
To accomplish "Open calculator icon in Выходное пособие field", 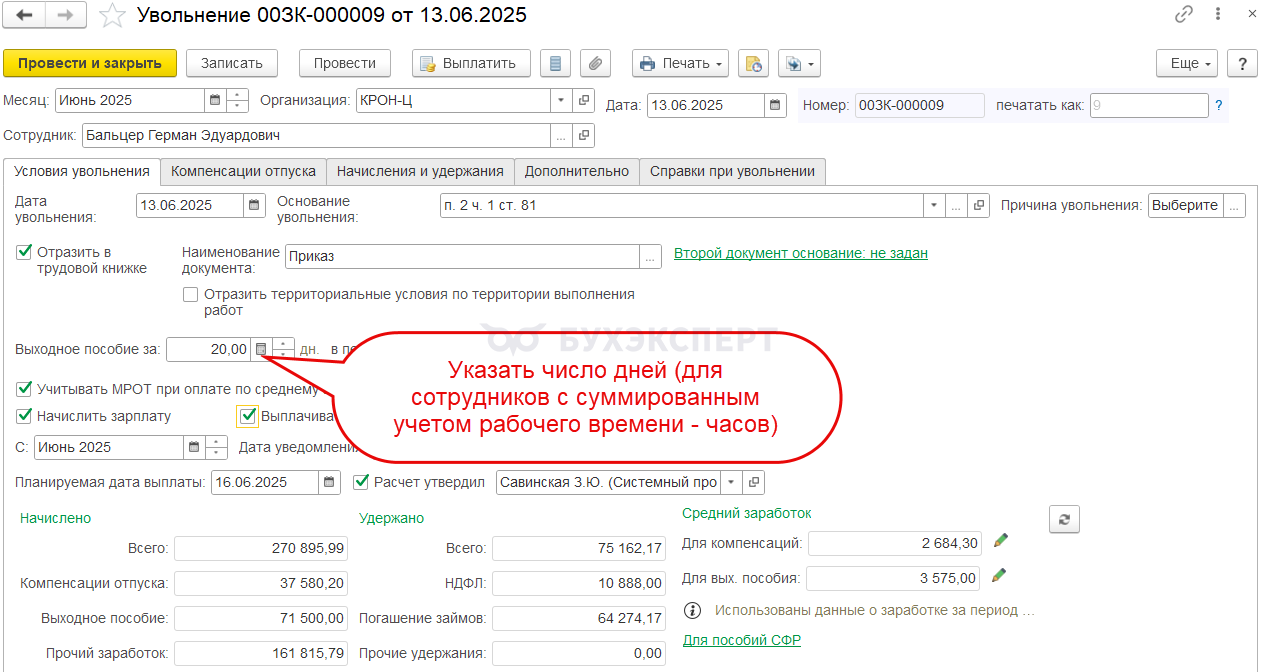I will (x=261, y=349).
